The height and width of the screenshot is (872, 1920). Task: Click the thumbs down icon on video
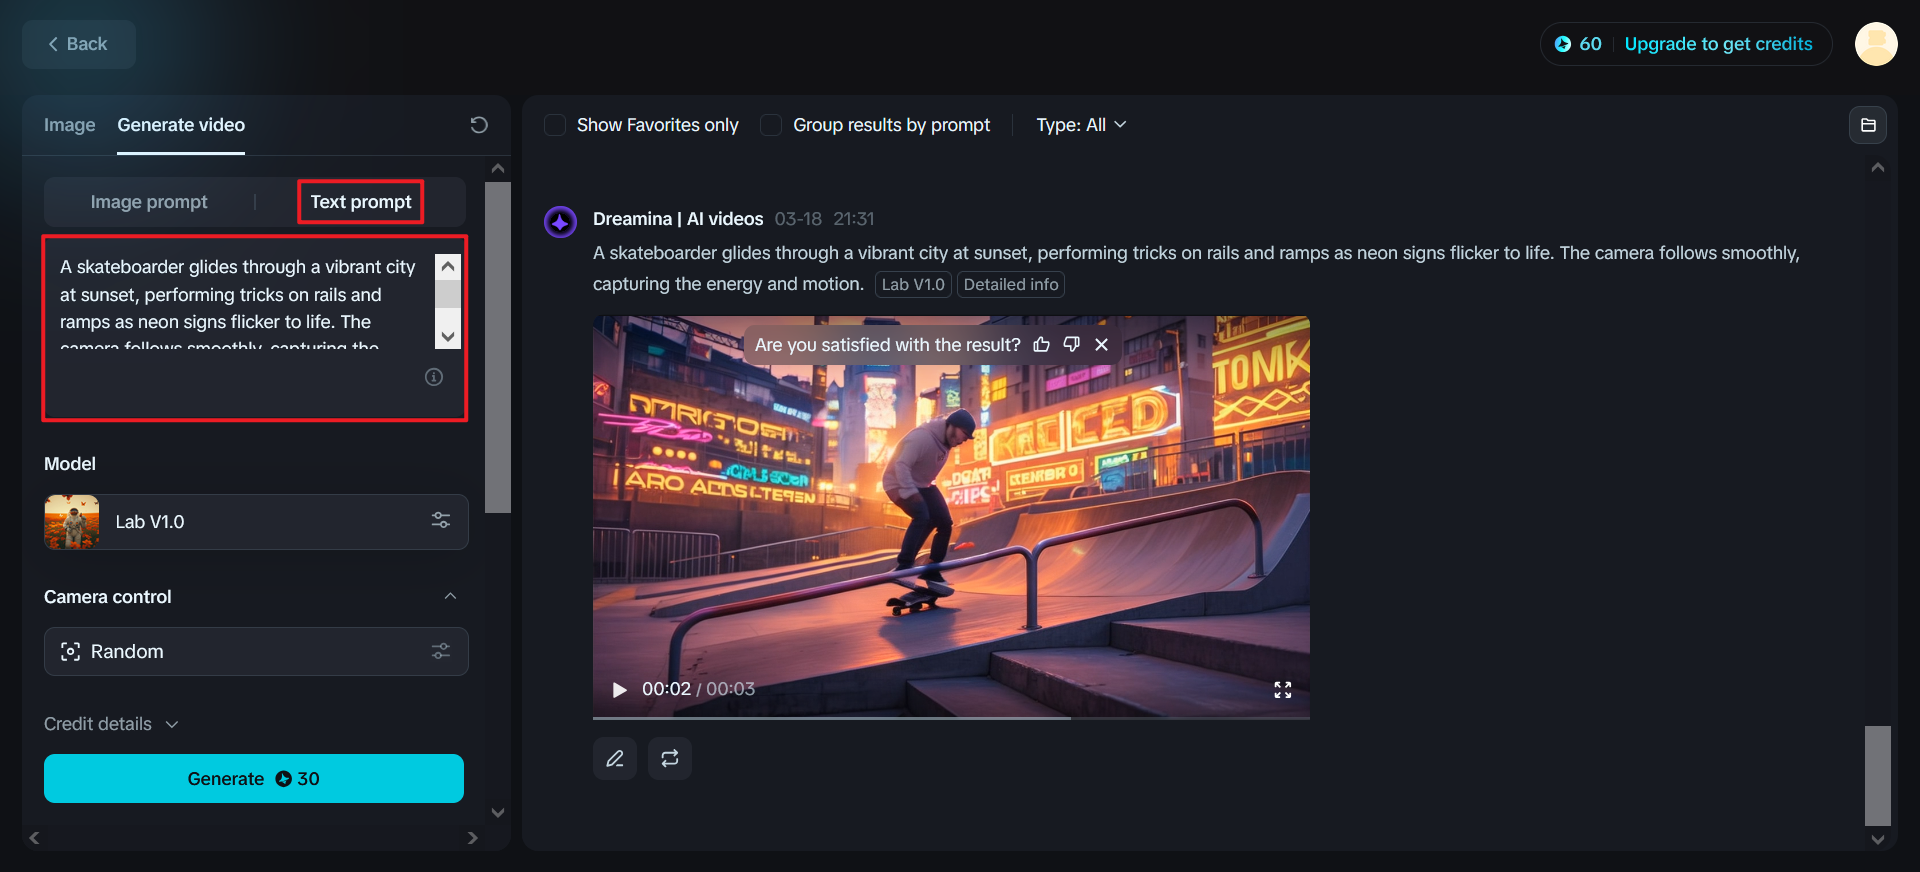[1072, 345]
